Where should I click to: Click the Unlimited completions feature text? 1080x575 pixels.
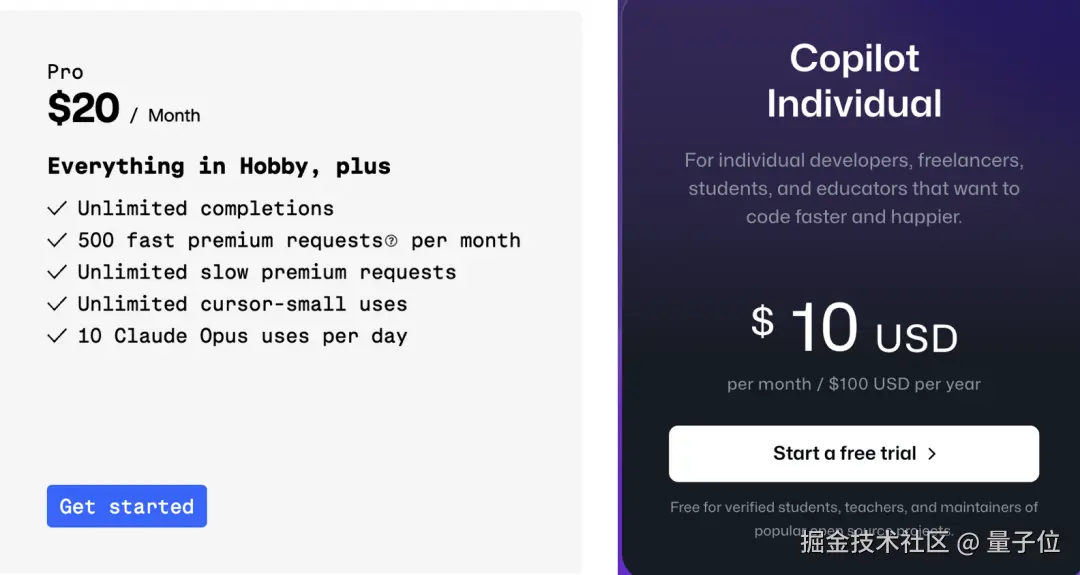pos(205,208)
